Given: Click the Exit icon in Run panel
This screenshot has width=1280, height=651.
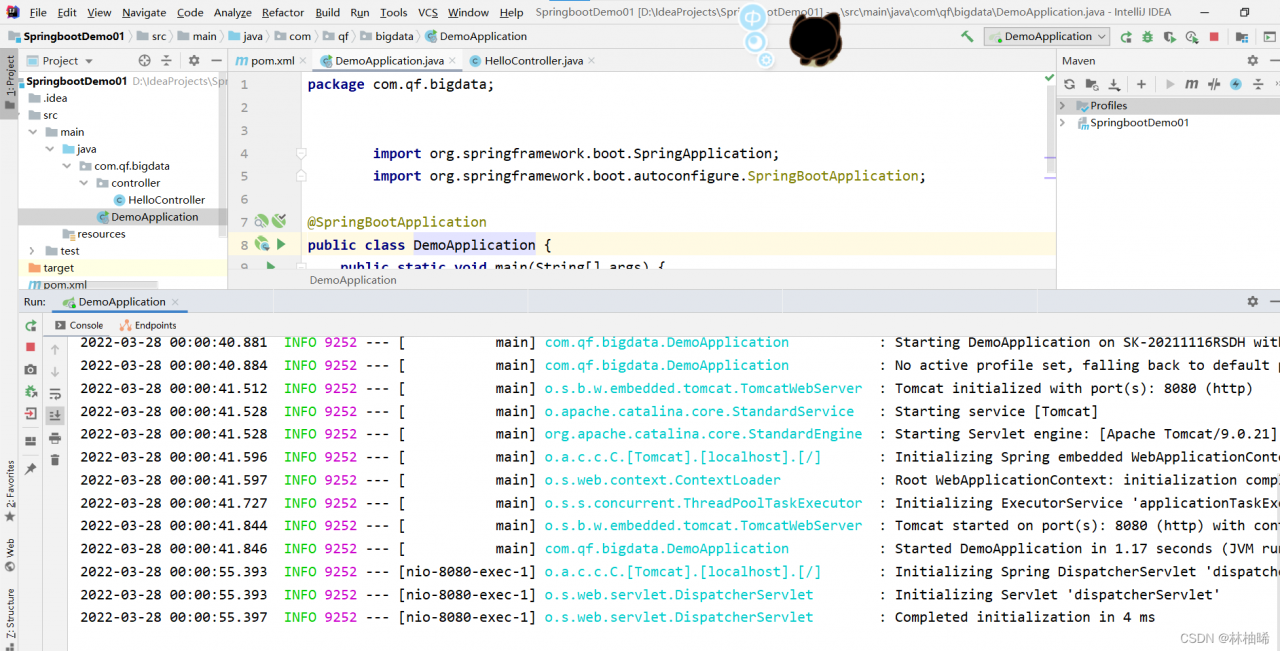Looking at the screenshot, I should [x=31, y=413].
